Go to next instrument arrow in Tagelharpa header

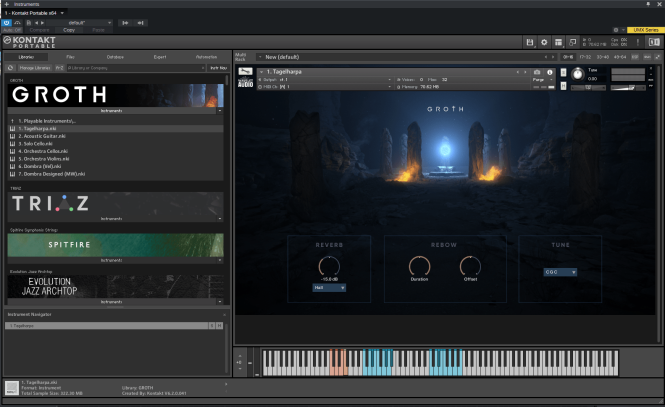coord(525,72)
